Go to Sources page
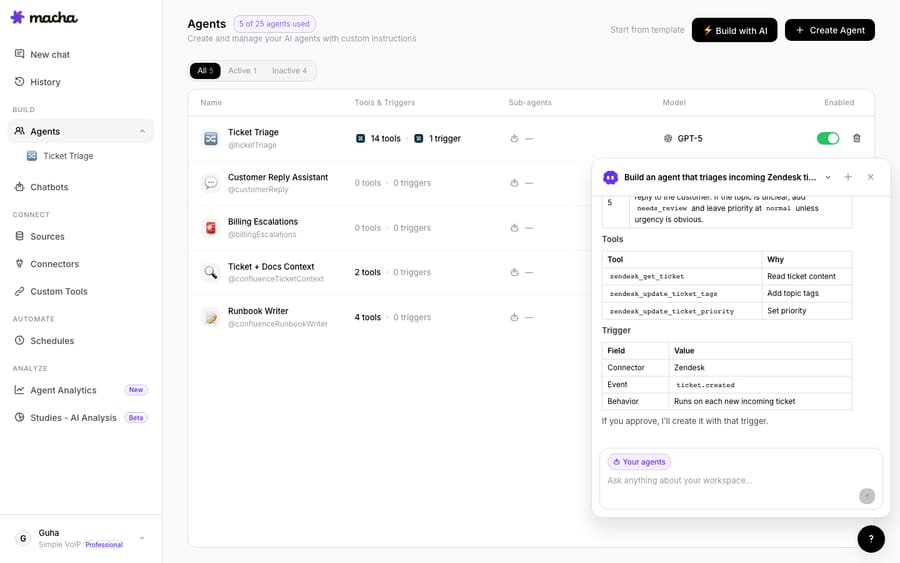900x563 pixels. 47,236
